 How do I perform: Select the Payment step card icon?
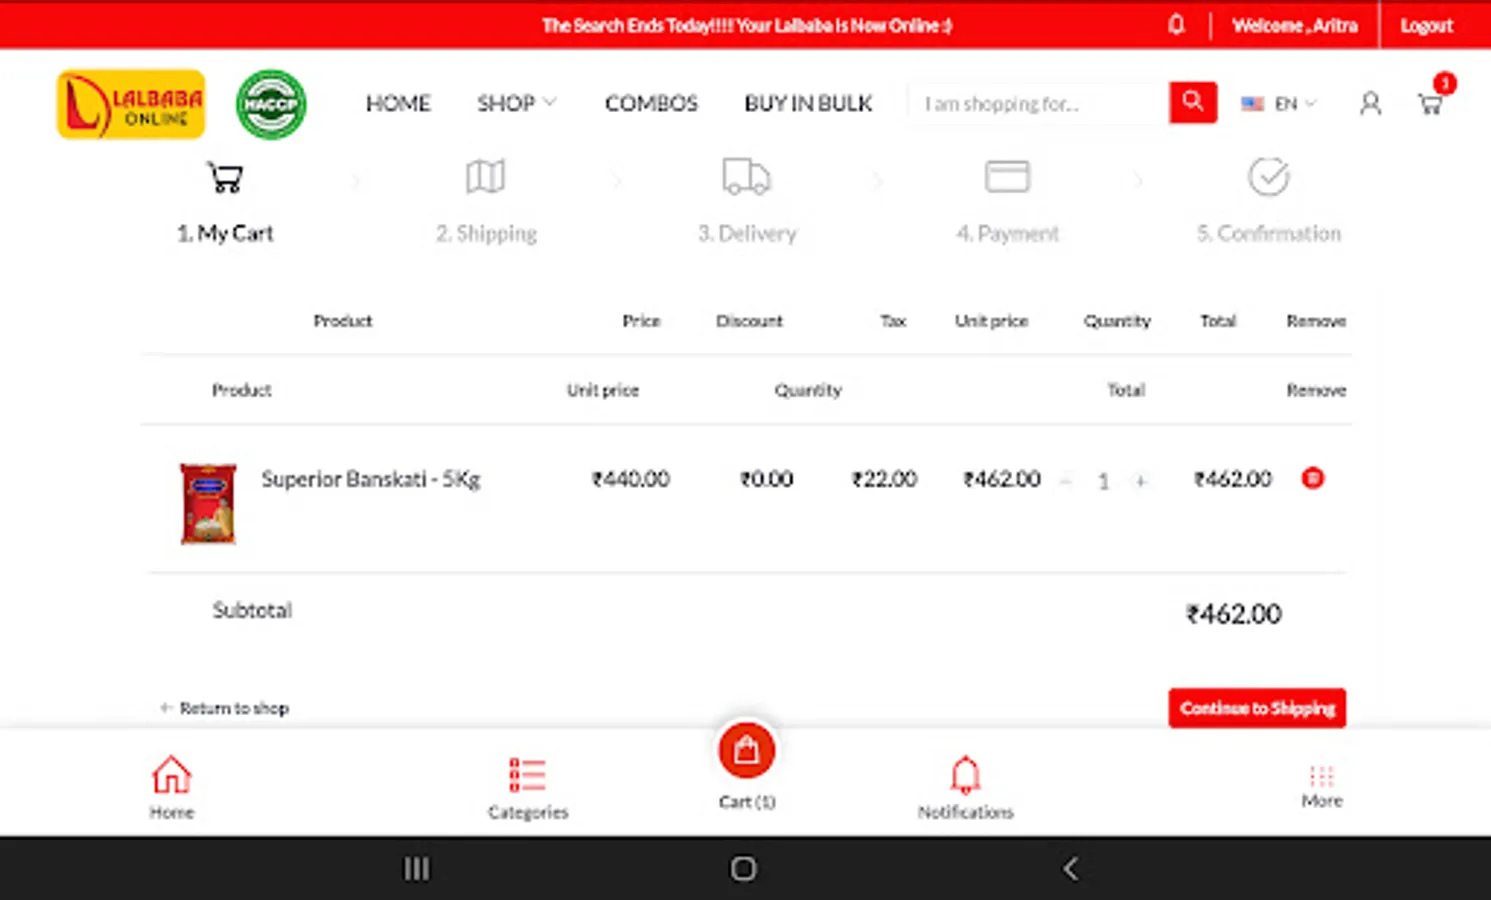tap(1007, 176)
